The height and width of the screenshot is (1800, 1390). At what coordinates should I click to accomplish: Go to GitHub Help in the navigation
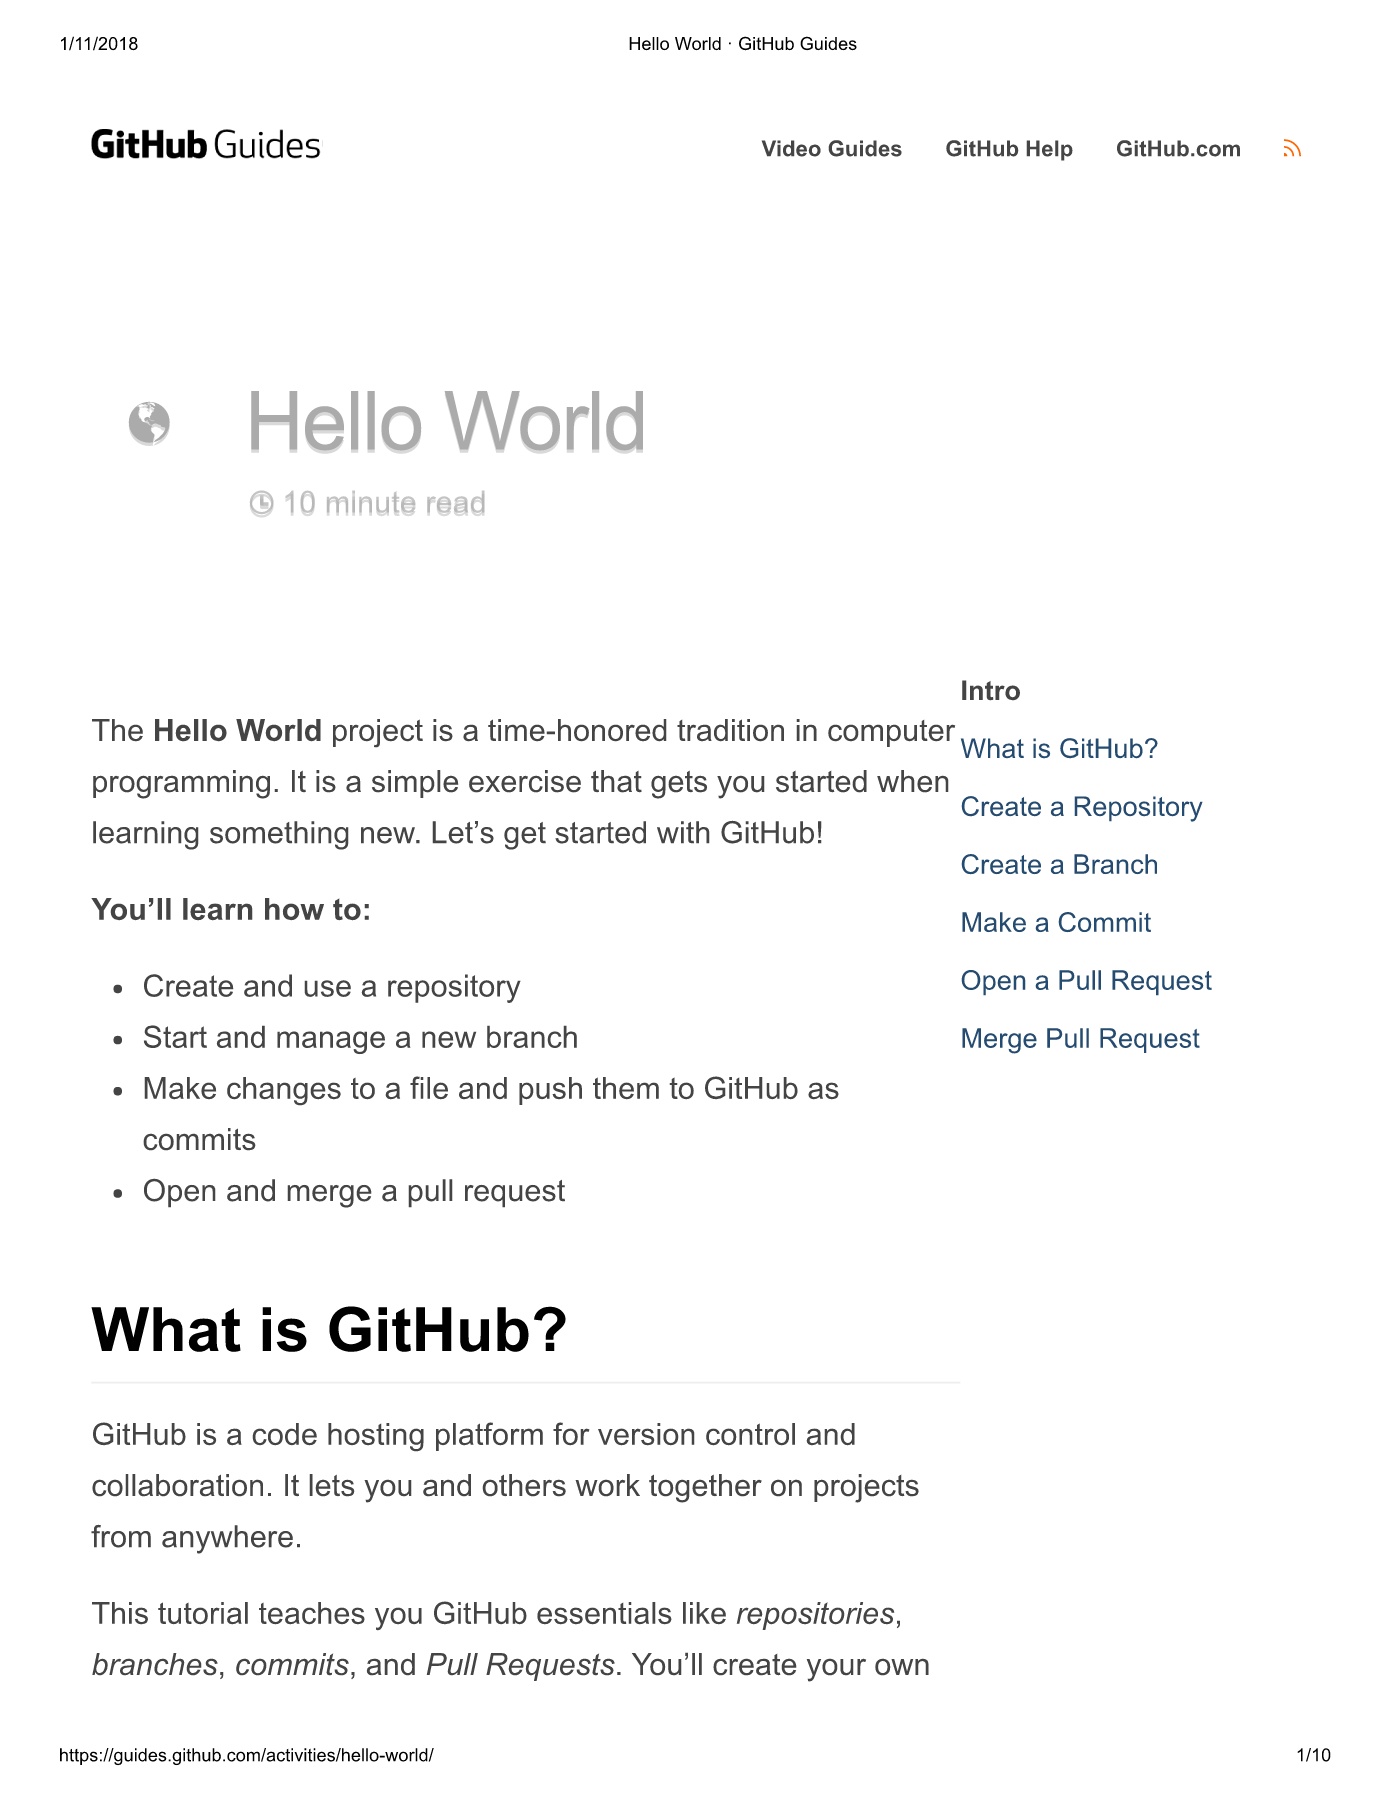coord(1008,149)
